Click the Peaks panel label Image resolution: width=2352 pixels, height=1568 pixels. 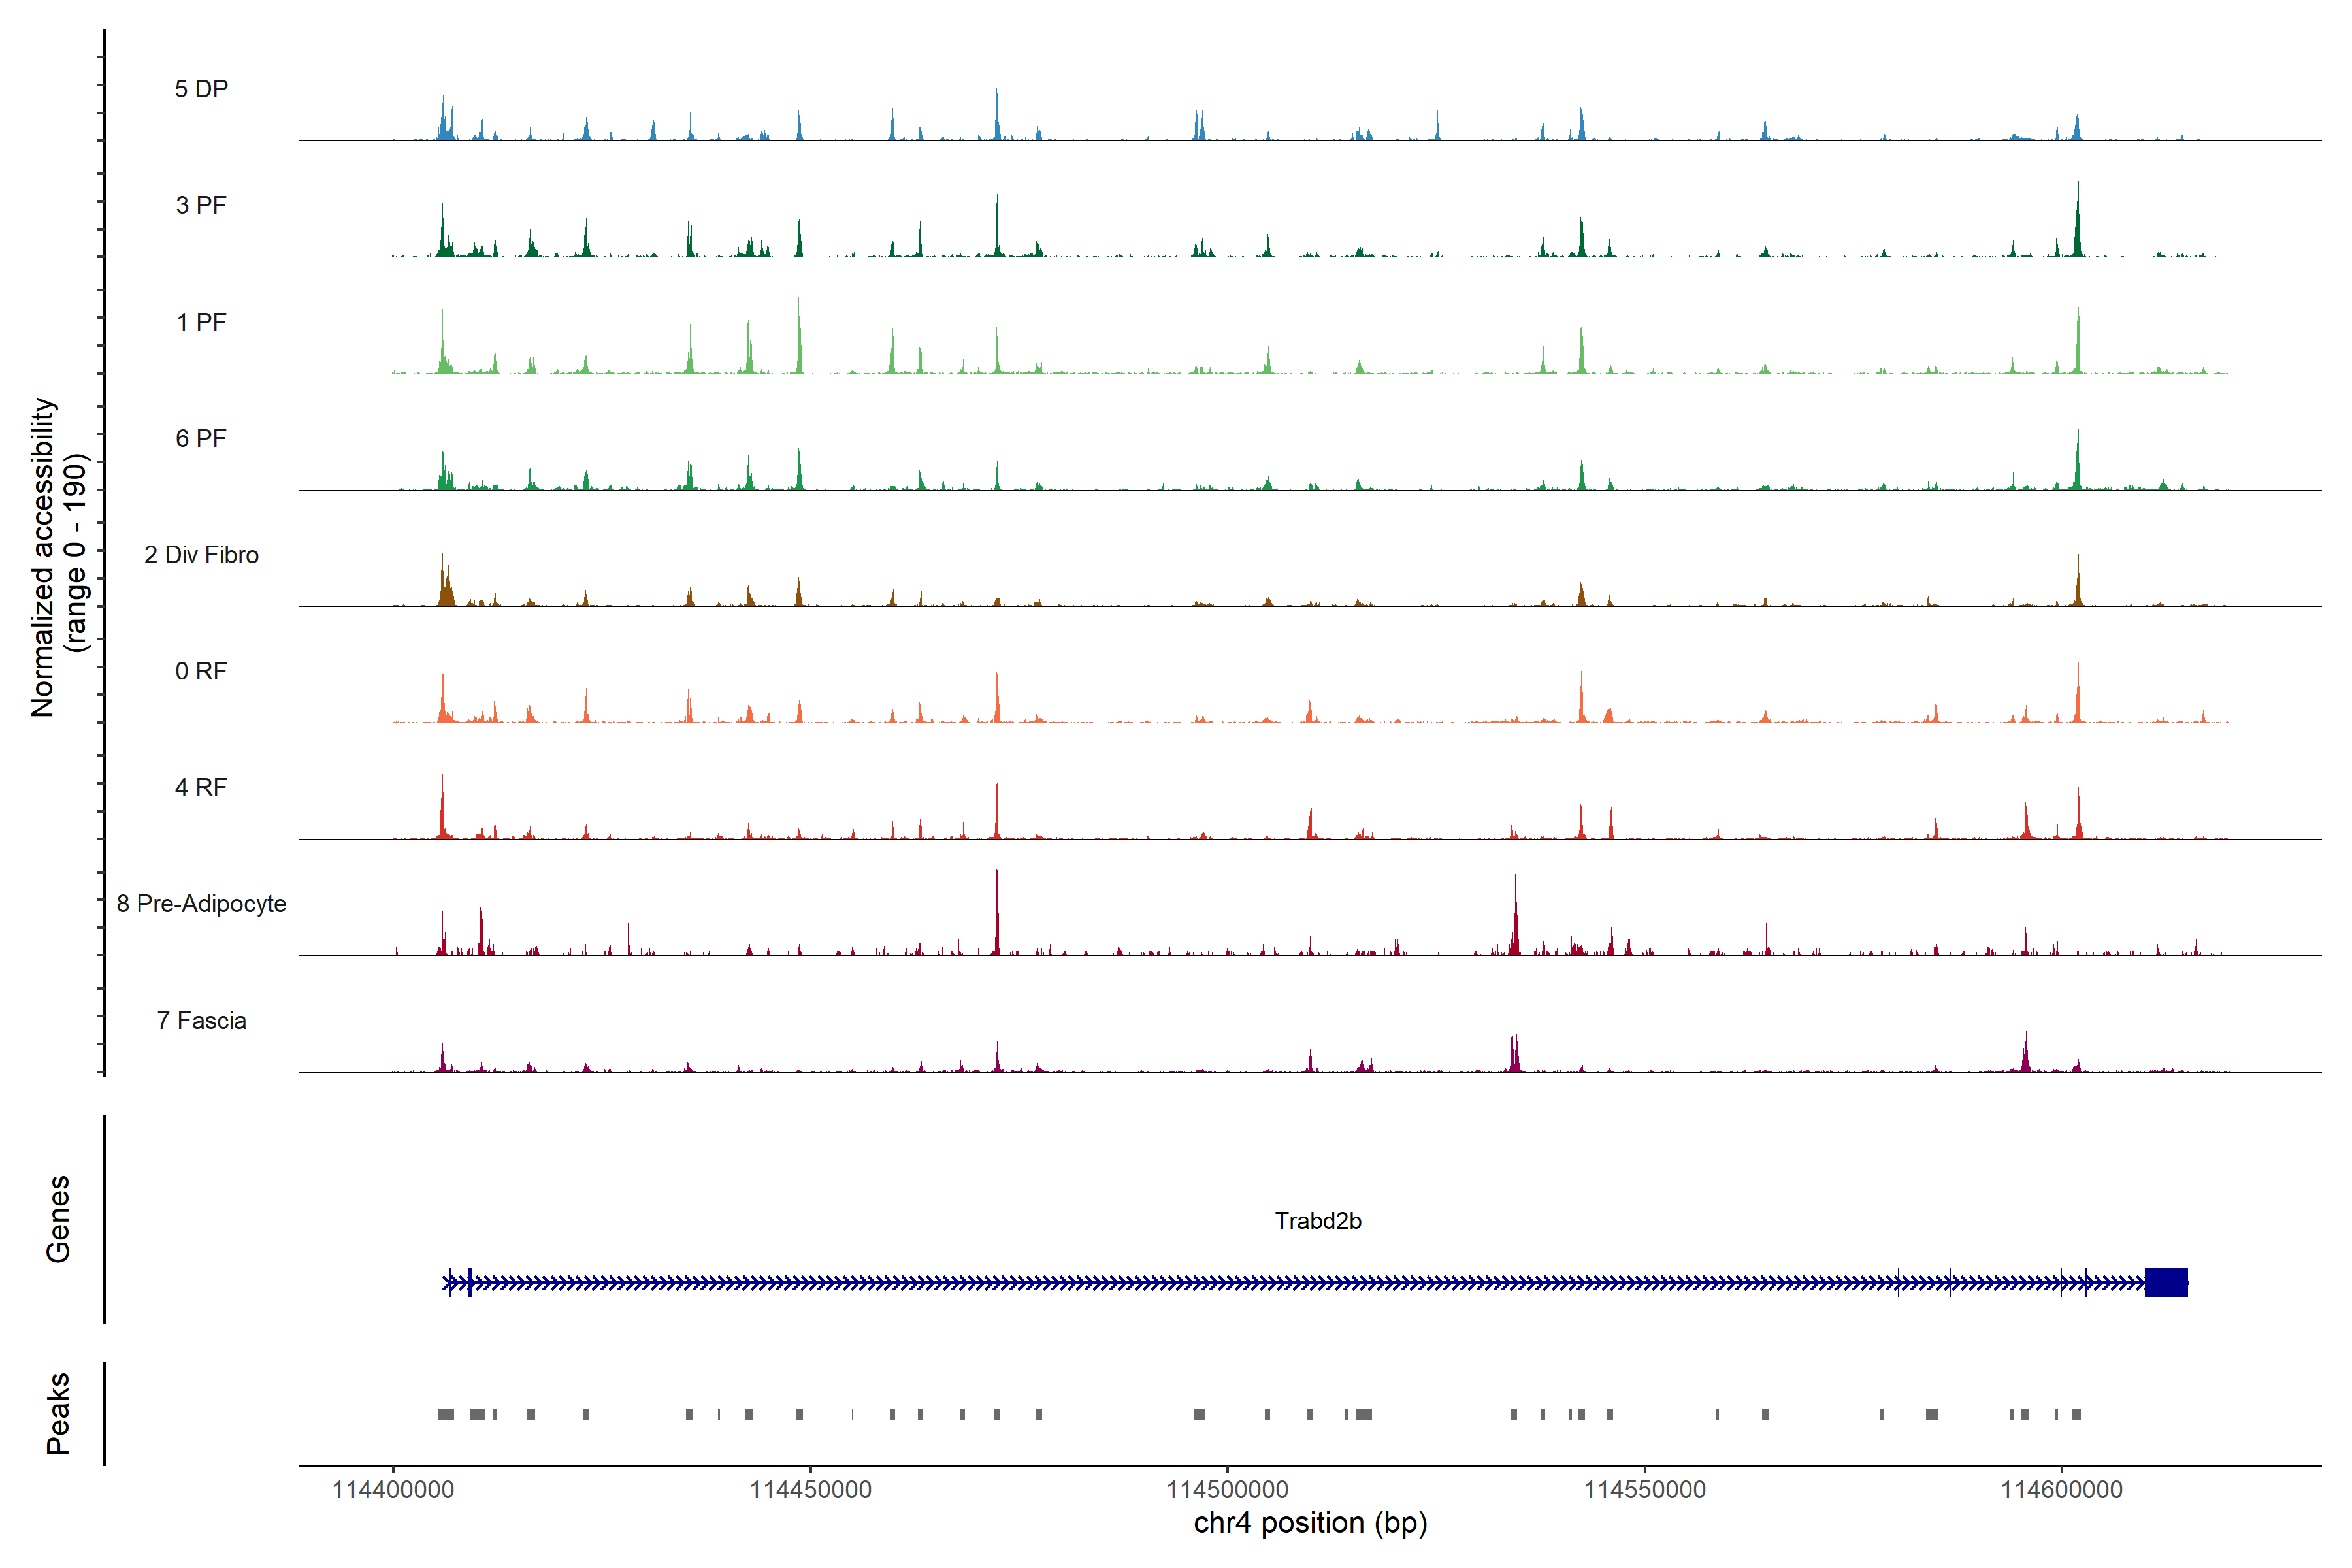[58, 1413]
